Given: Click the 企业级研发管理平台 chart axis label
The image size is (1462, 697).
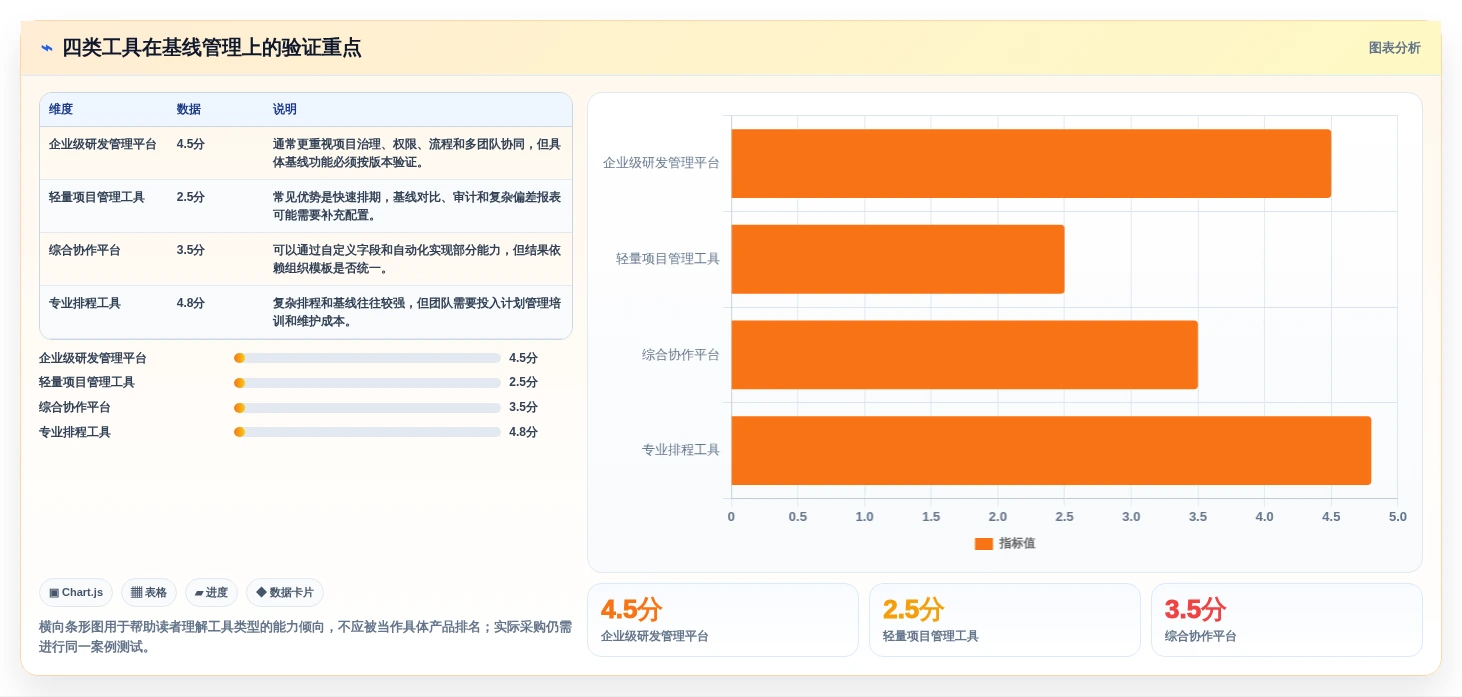Looking at the screenshot, I should (x=661, y=163).
